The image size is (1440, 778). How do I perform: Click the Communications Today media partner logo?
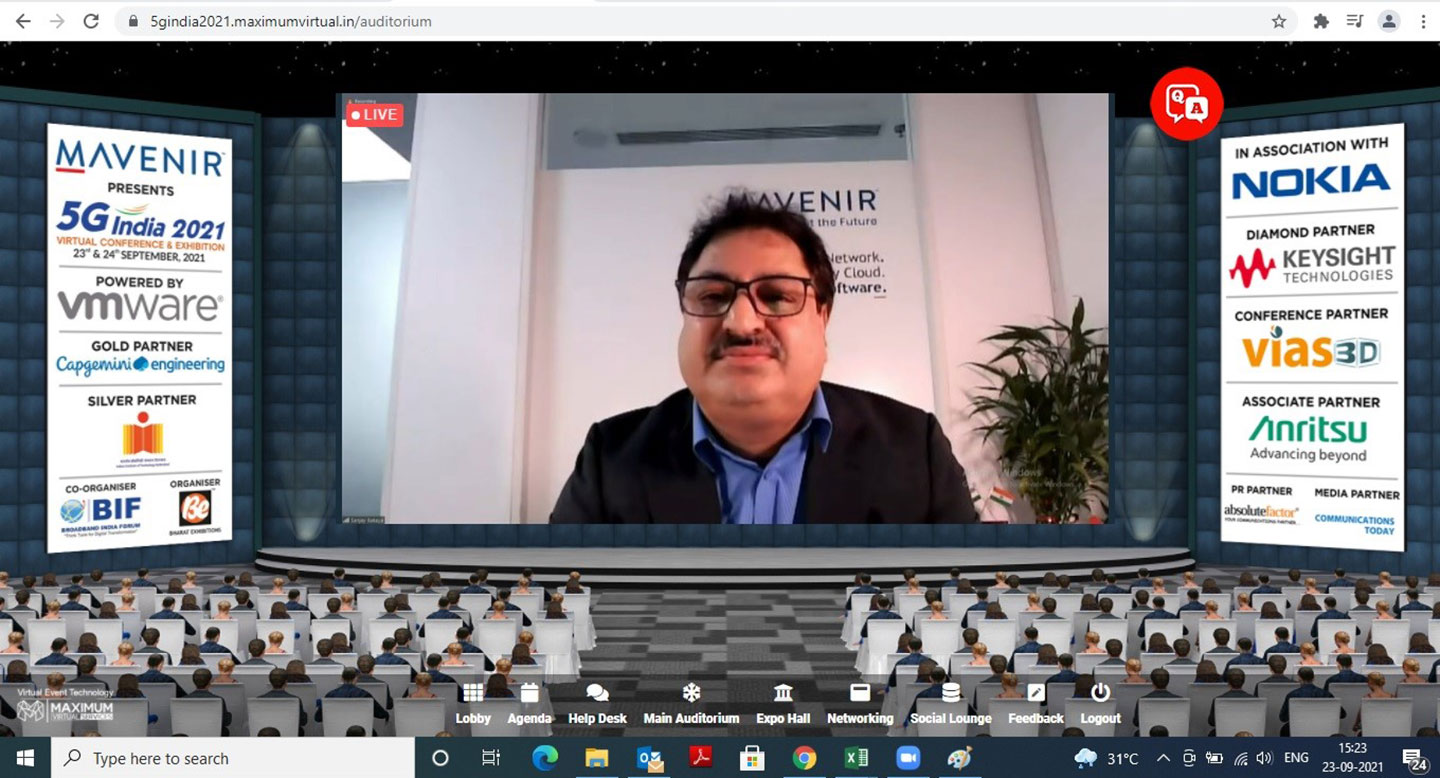(x=1354, y=524)
